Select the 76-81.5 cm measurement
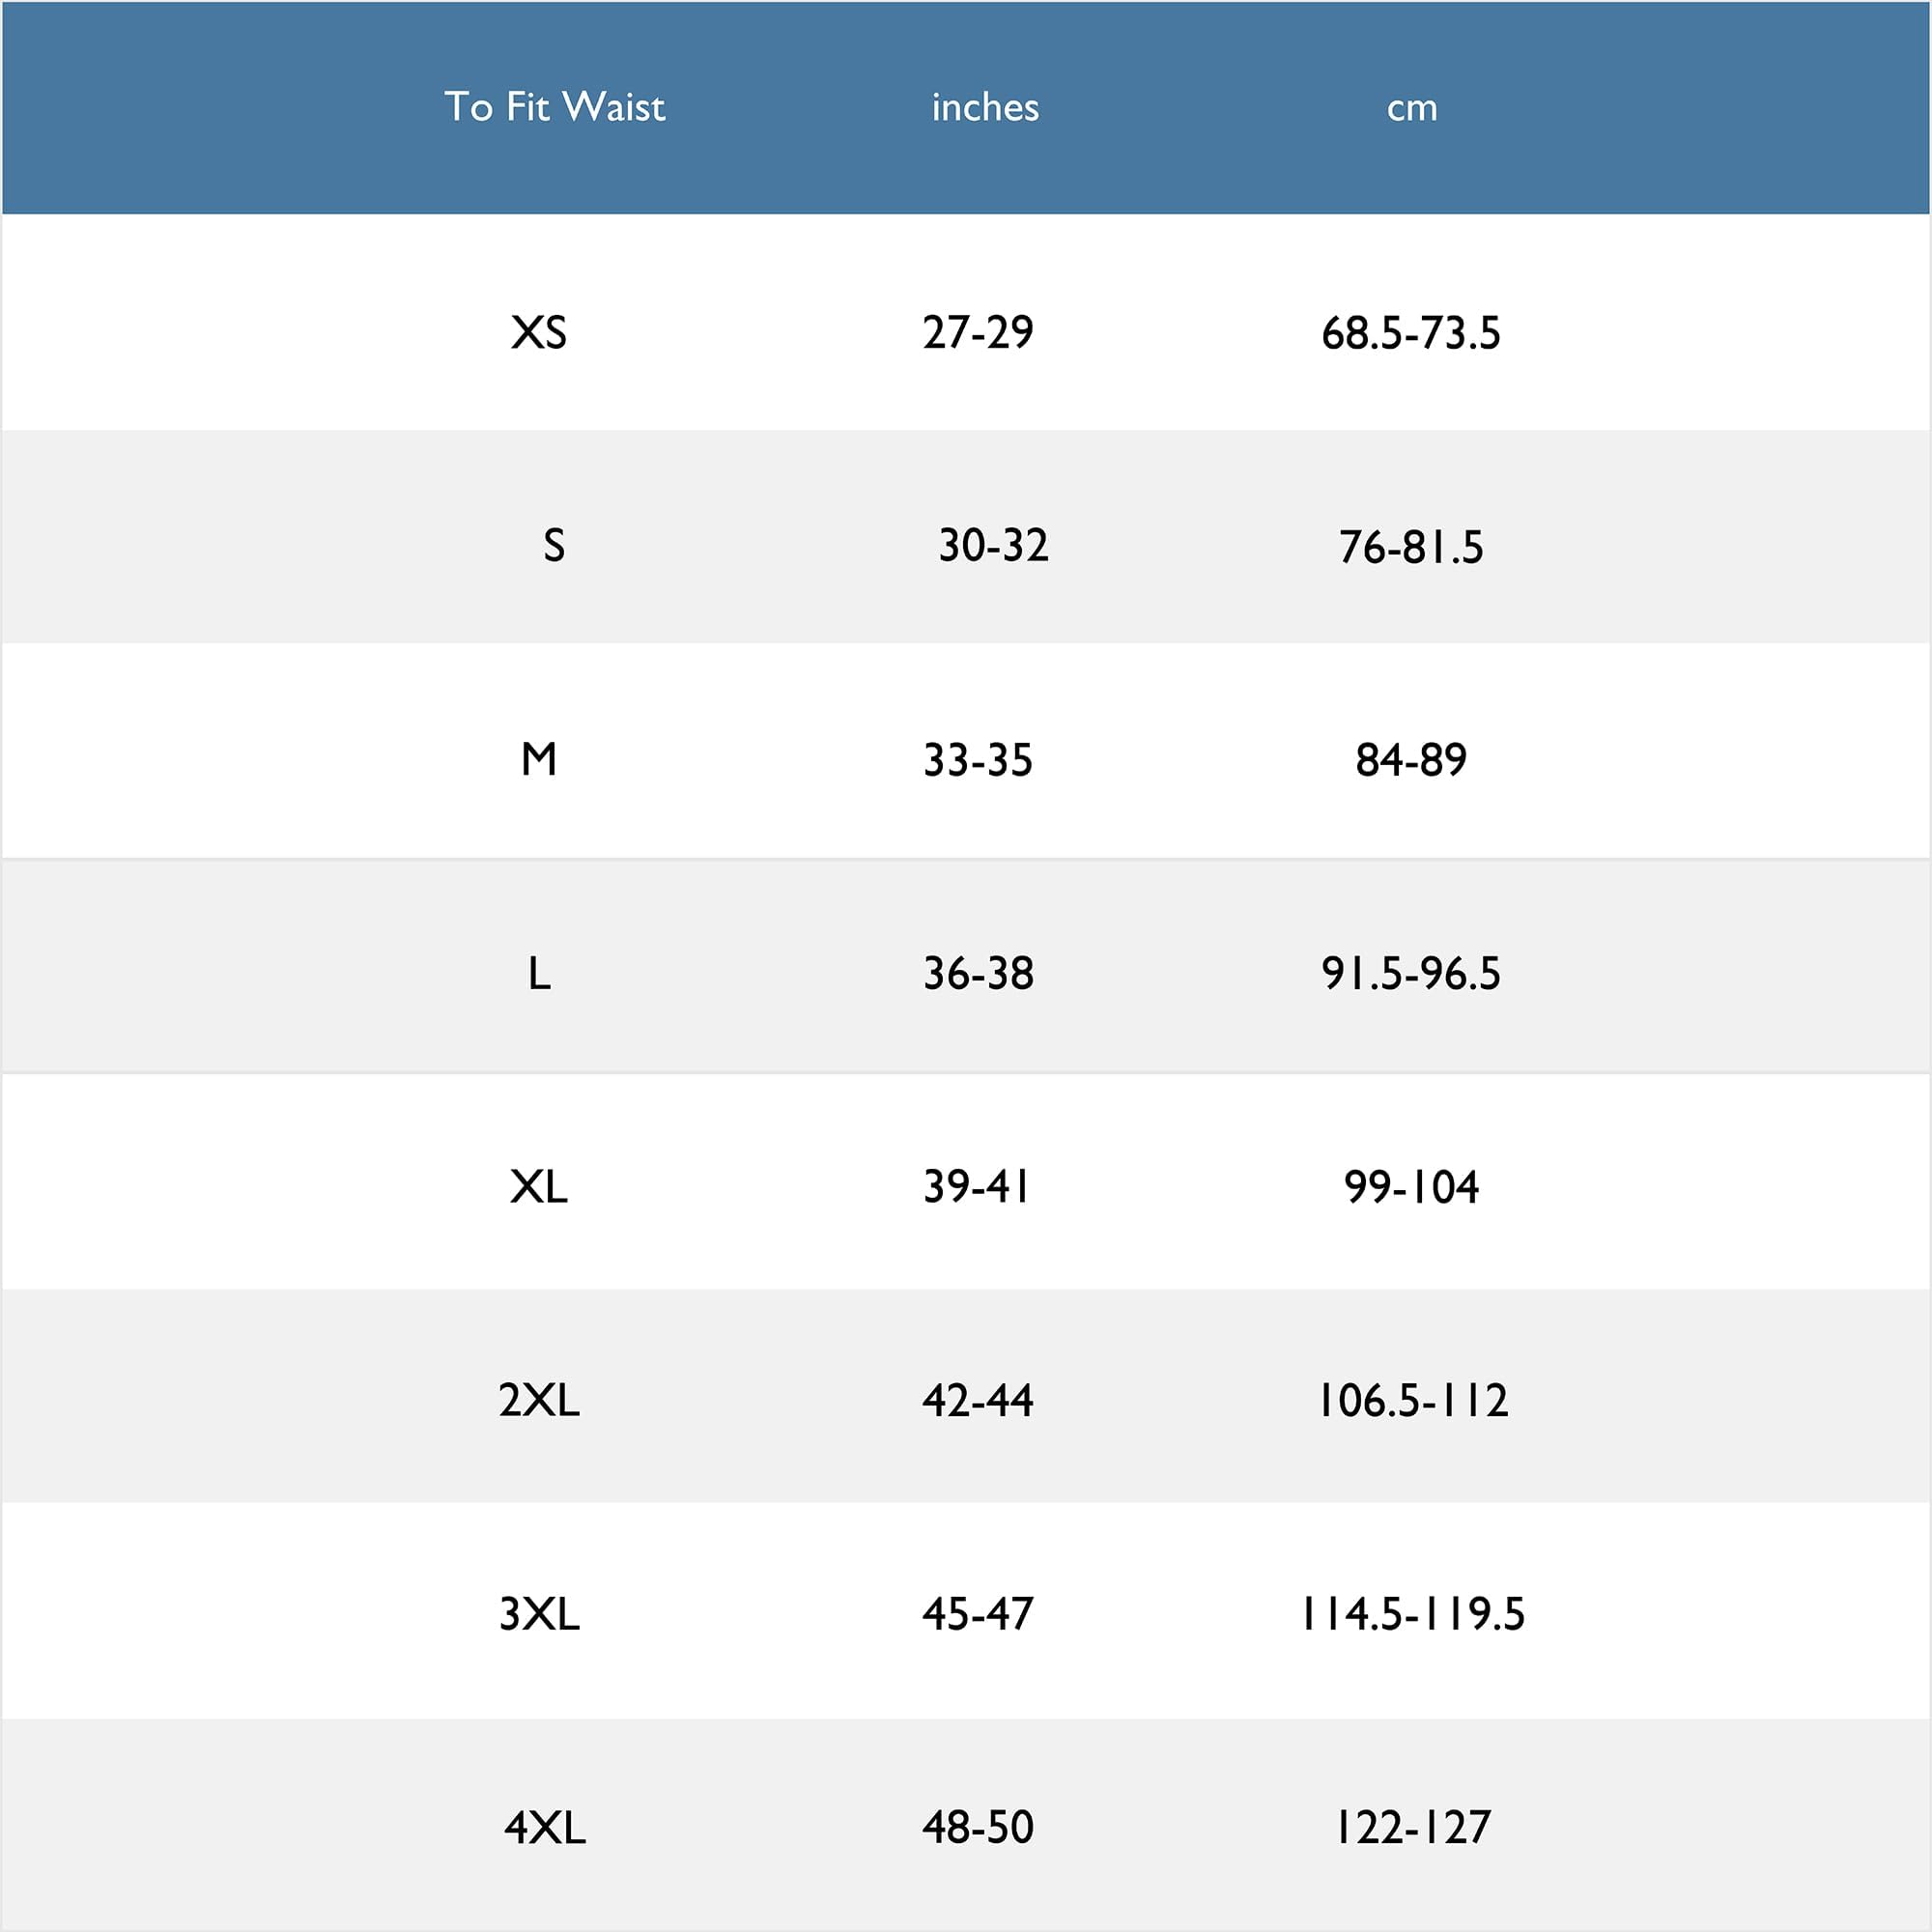The height and width of the screenshot is (1932, 1932). click(1411, 548)
